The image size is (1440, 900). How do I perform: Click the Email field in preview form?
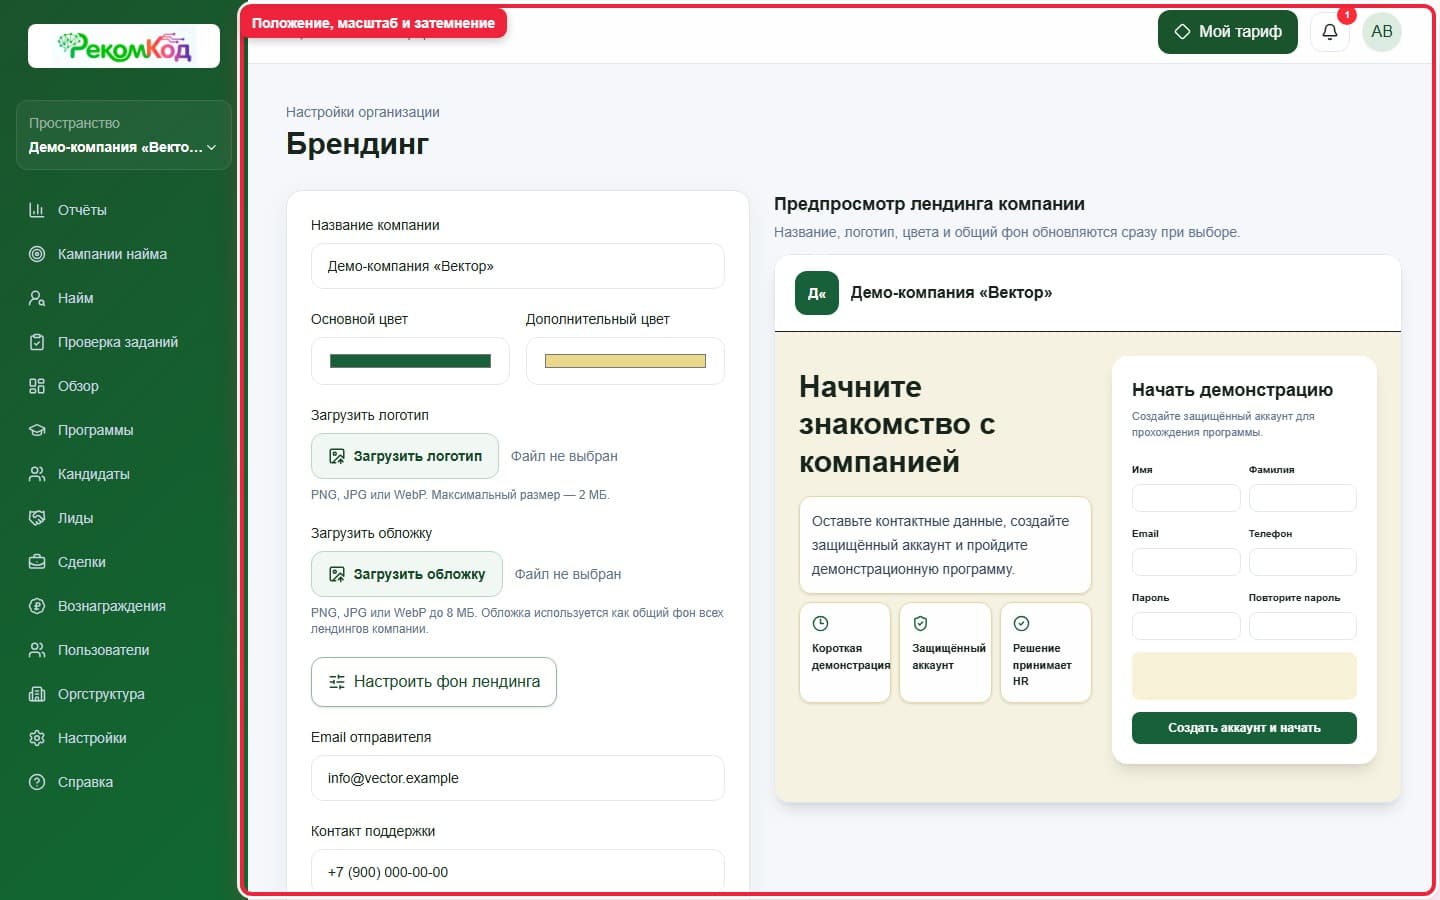click(1186, 562)
